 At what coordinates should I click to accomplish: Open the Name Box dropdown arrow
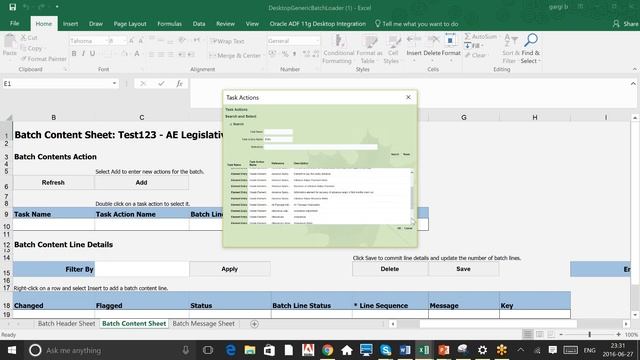coord(114,83)
